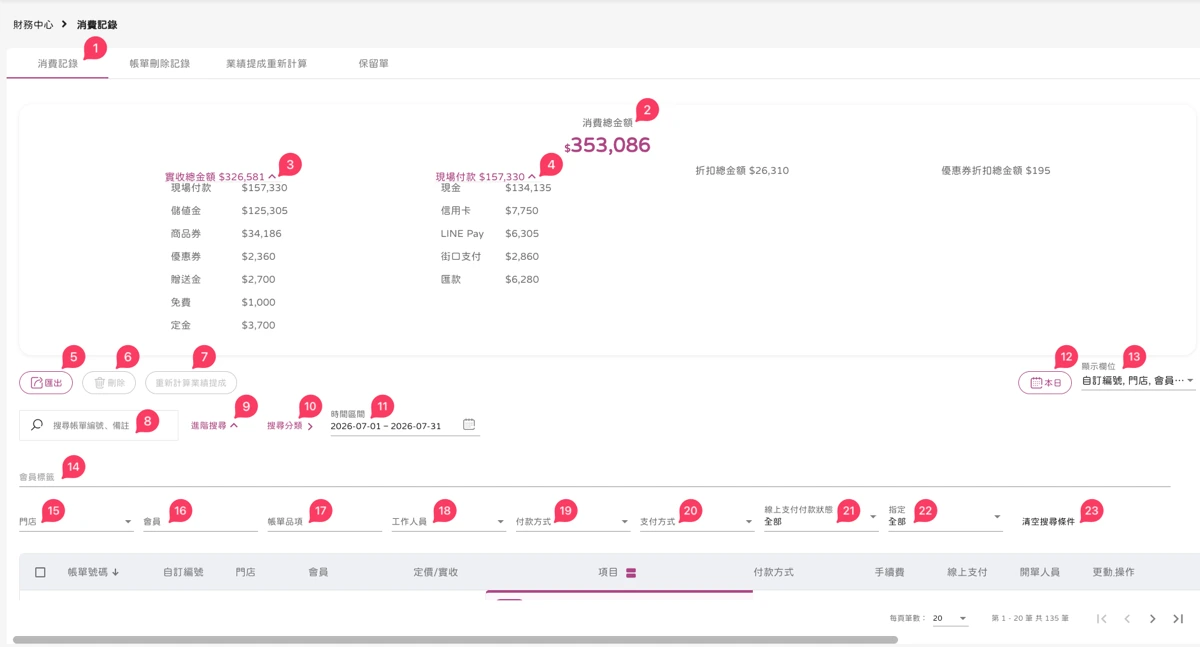Image resolution: width=1200 pixels, height=647 pixels.
Task: Switch to the 保留單 tab
Action: coord(374,63)
